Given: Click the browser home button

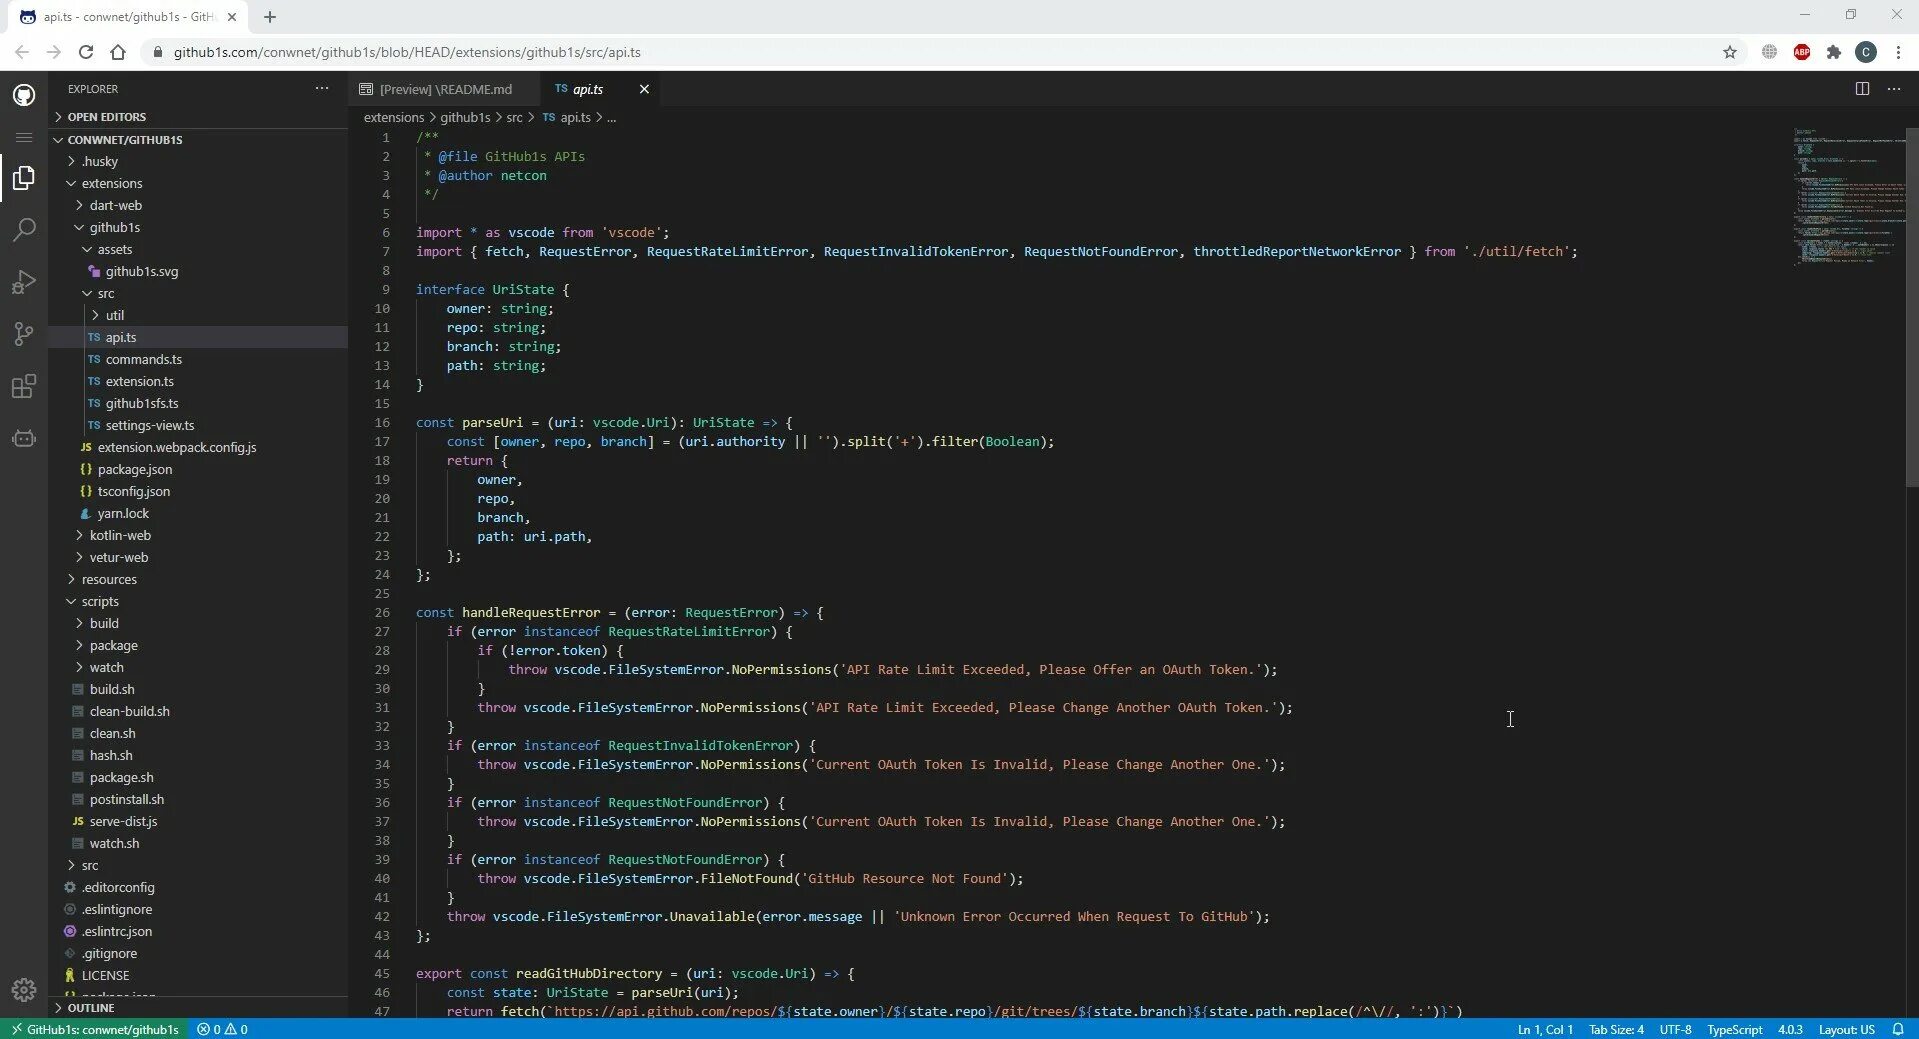Looking at the screenshot, I should tap(118, 52).
